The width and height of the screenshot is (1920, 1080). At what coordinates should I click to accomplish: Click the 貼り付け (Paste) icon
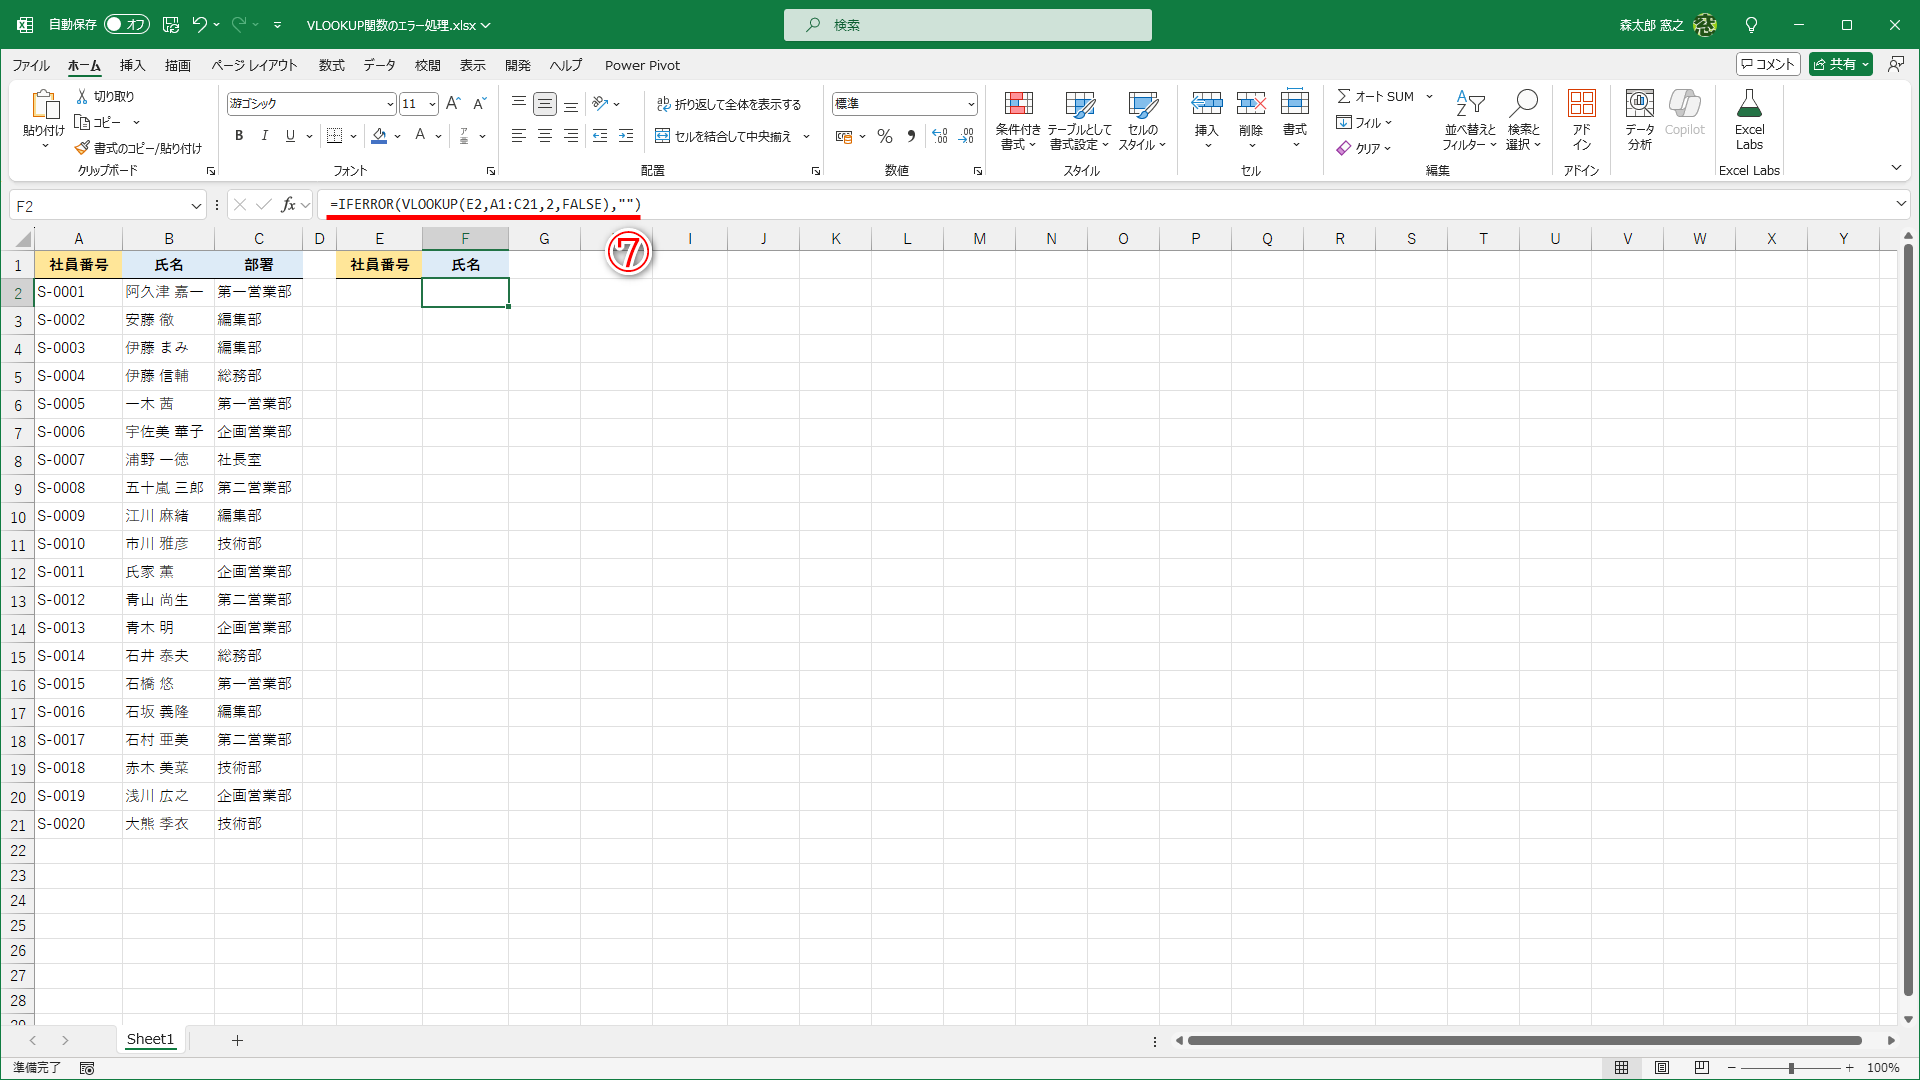(44, 105)
